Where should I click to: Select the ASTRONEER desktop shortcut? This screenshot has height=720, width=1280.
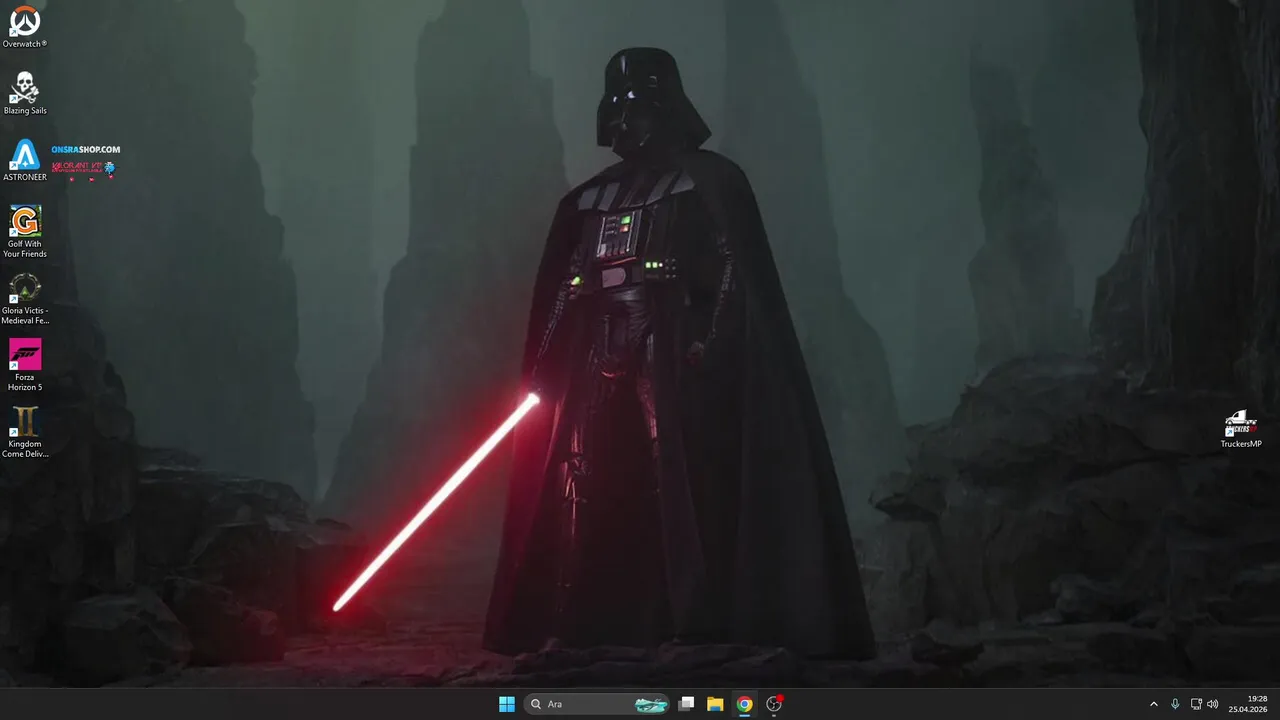pos(25,160)
